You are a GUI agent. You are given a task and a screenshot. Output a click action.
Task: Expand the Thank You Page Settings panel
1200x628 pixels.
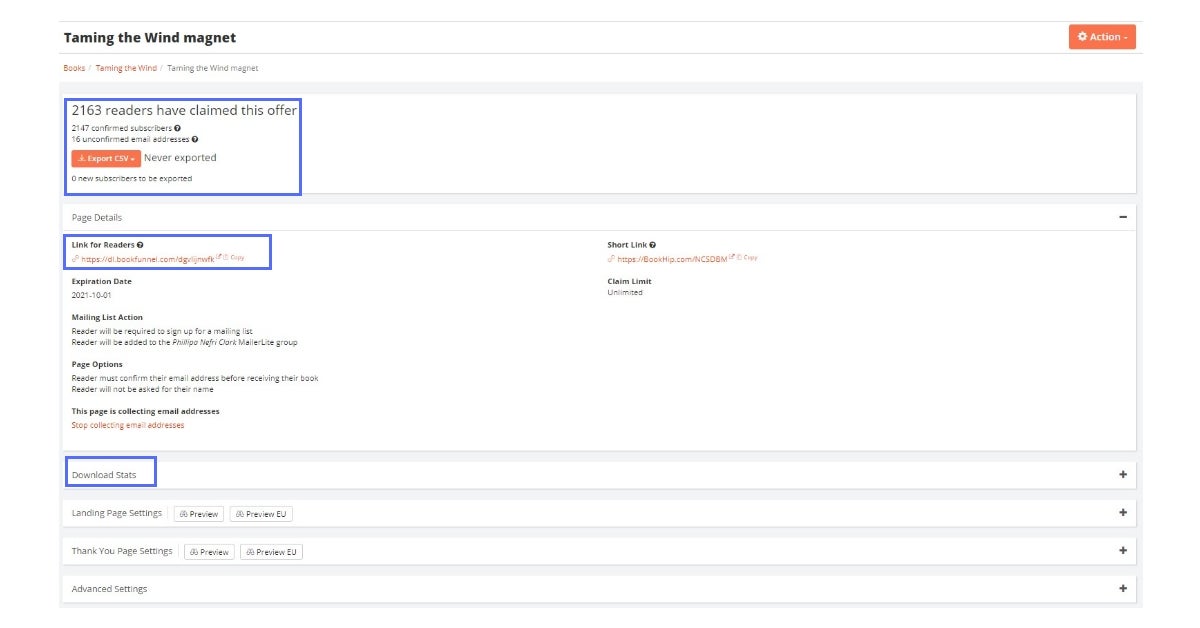(1122, 551)
